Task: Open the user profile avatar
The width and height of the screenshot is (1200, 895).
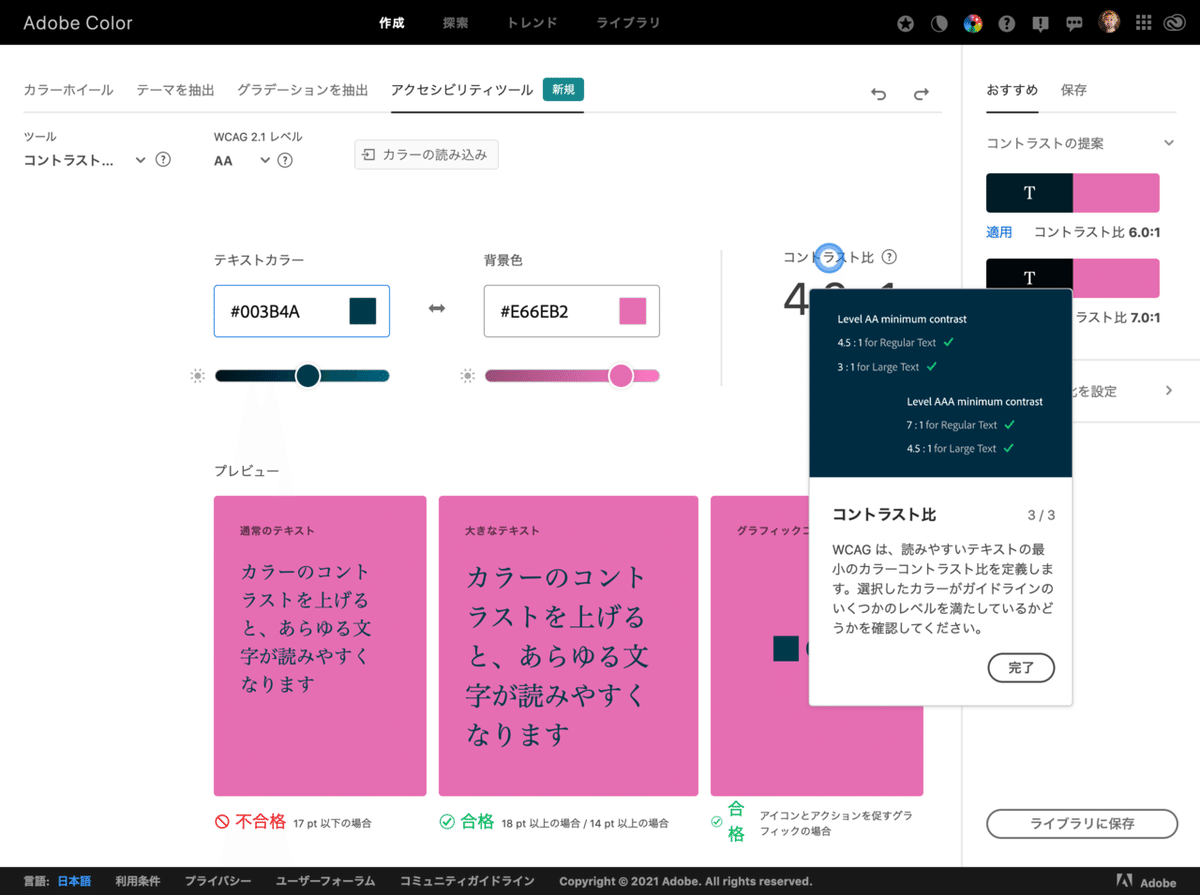Action: point(1109,22)
